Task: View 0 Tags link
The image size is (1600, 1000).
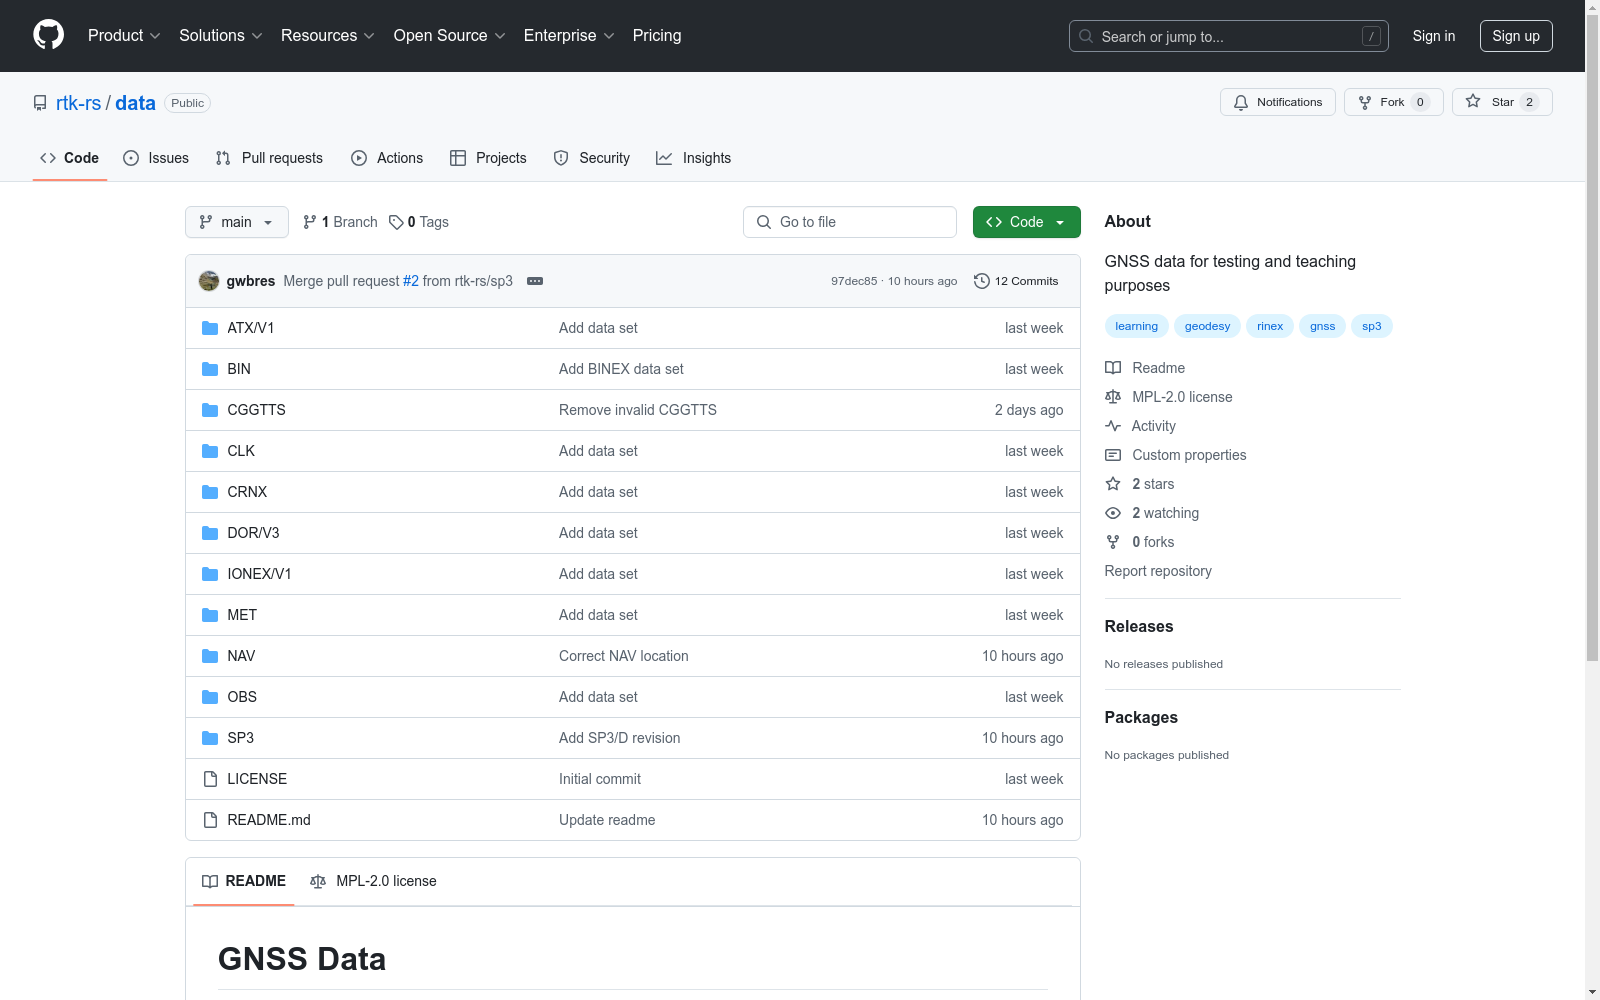Action: click(x=419, y=222)
